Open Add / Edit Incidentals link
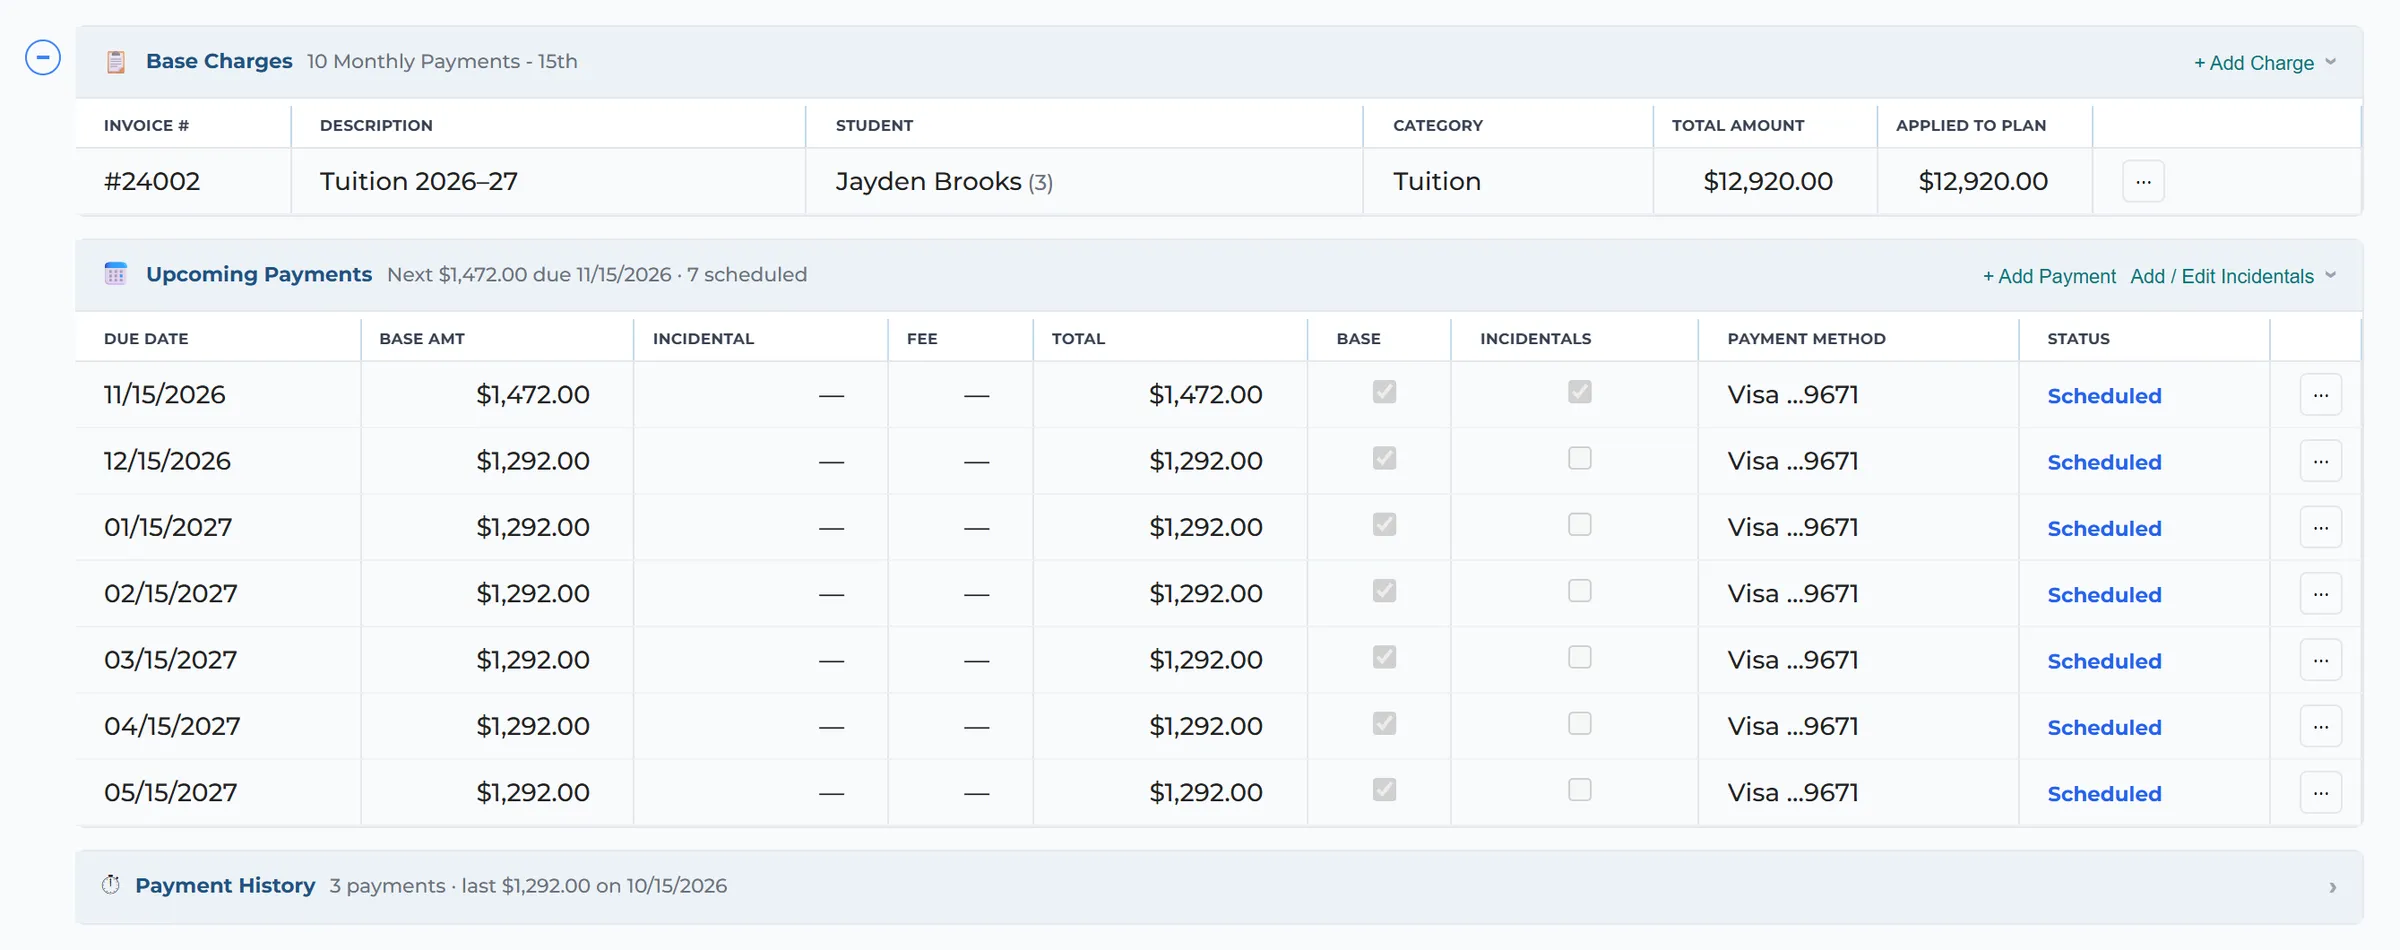This screenshot has height=950, width=2400. (x=2222, y=276)
